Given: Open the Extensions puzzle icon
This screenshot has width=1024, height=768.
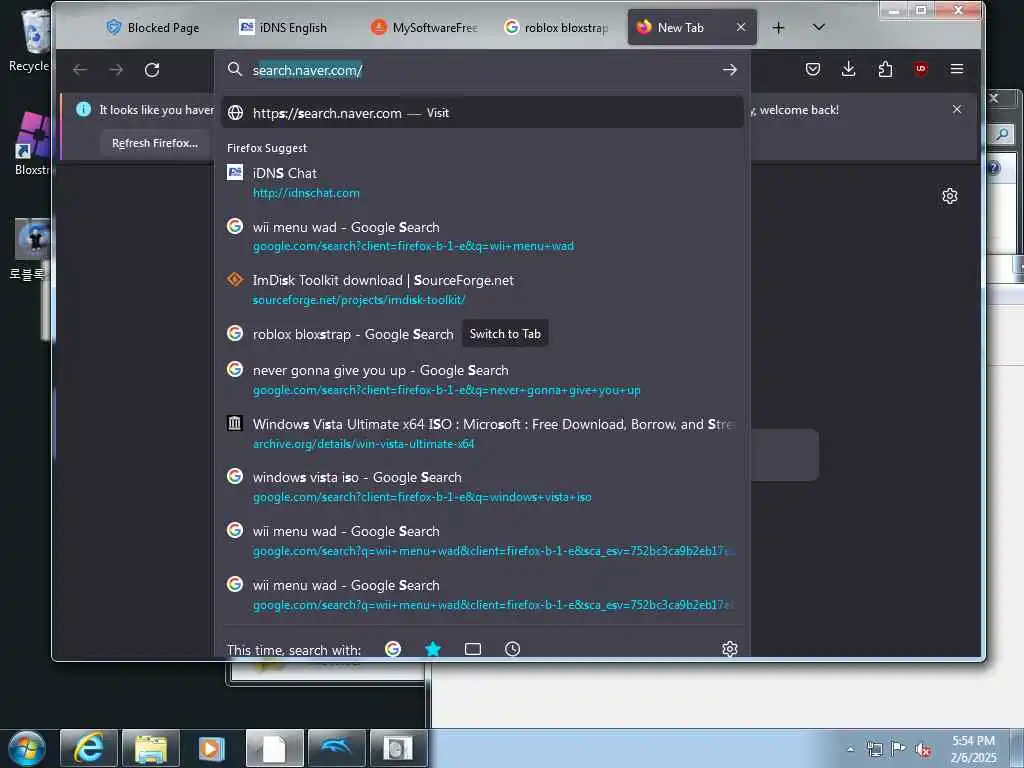Looking at the screenshot, I should (x=885, y=69).
